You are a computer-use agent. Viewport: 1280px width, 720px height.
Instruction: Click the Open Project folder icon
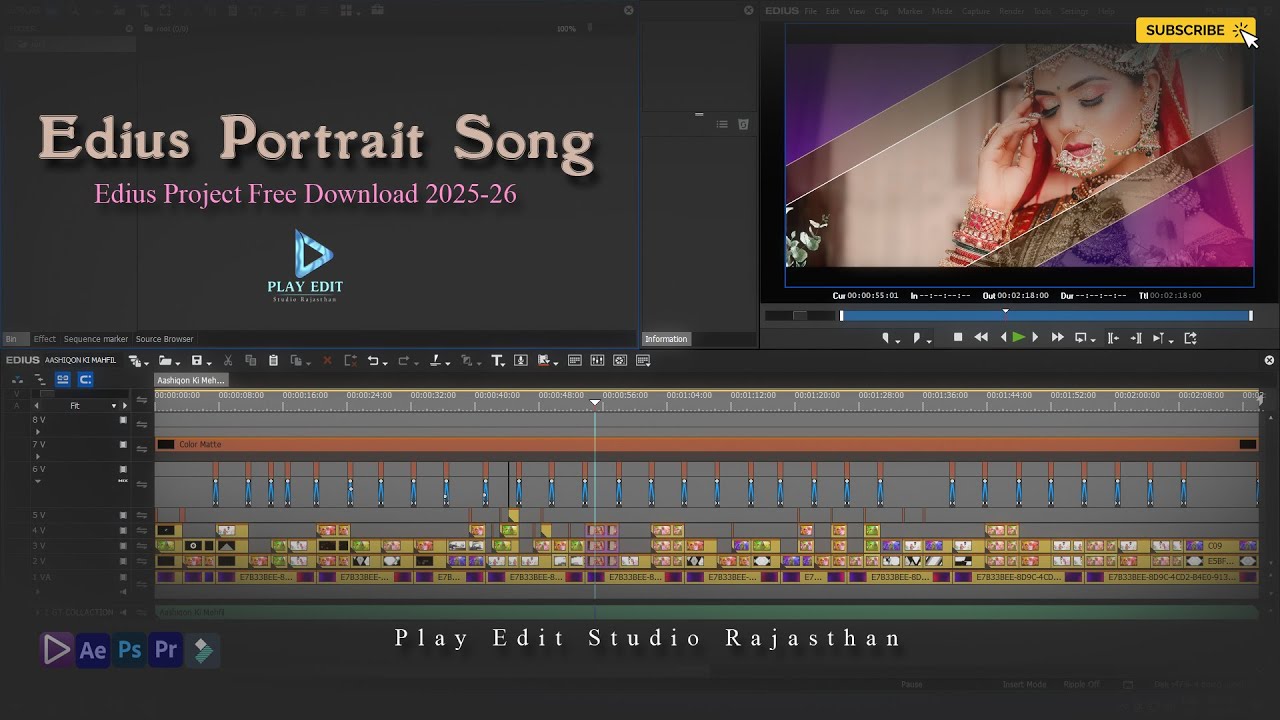[x=165, y=361]
